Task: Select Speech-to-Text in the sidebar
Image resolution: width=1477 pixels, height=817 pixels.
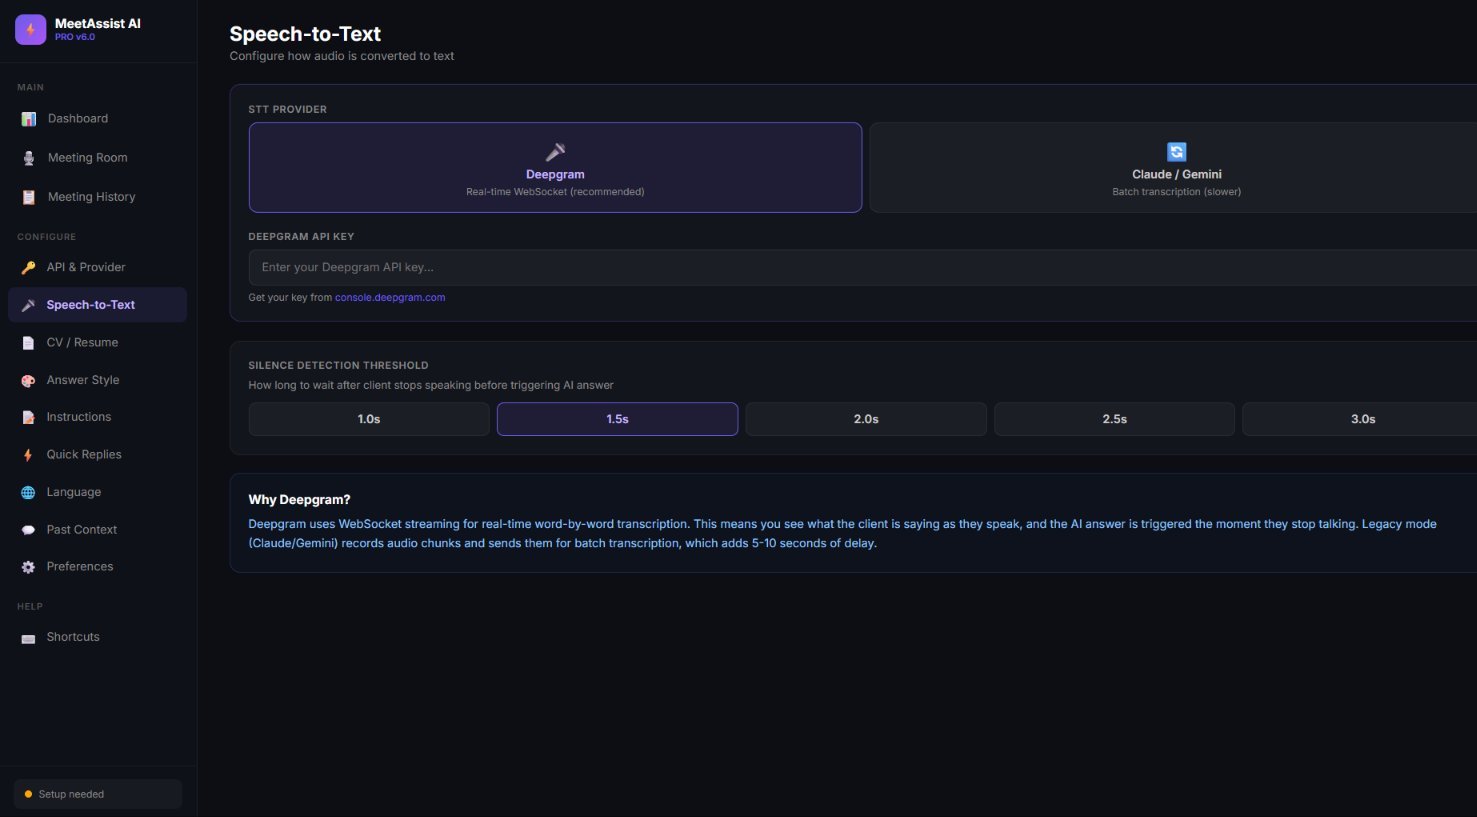Action: 98,305
